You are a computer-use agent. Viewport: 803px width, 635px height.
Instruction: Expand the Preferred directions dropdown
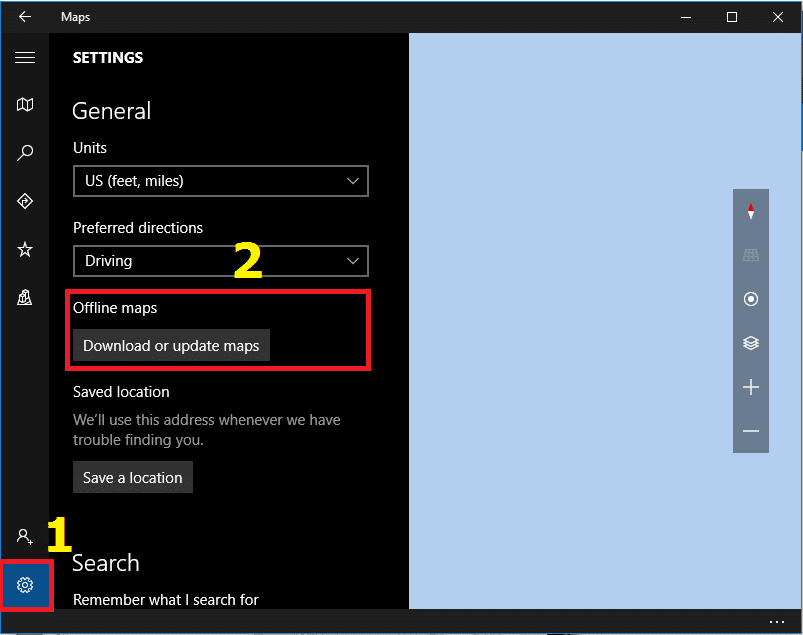[x=221, y=261]
